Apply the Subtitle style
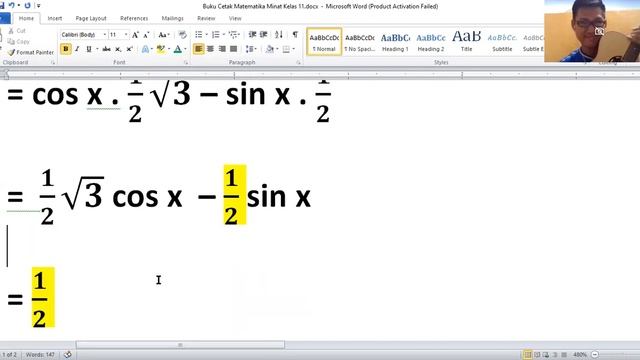 tap(502, 42)
